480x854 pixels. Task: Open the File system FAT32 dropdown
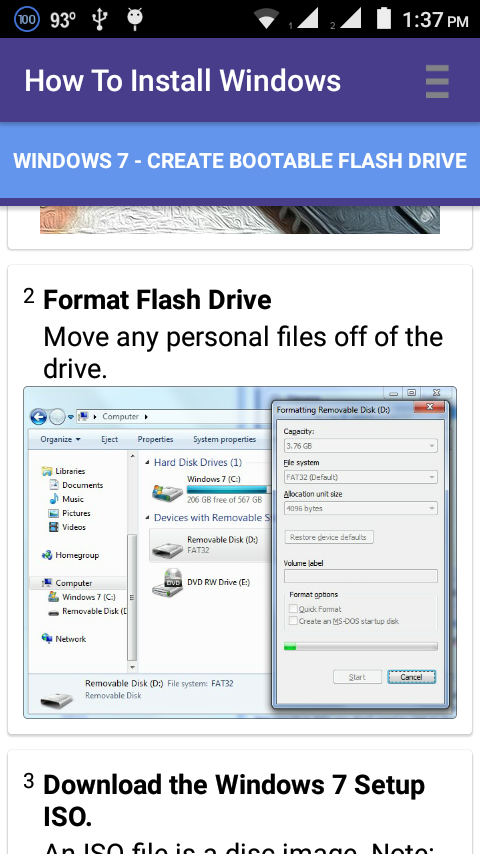click(x=361, y=477)
